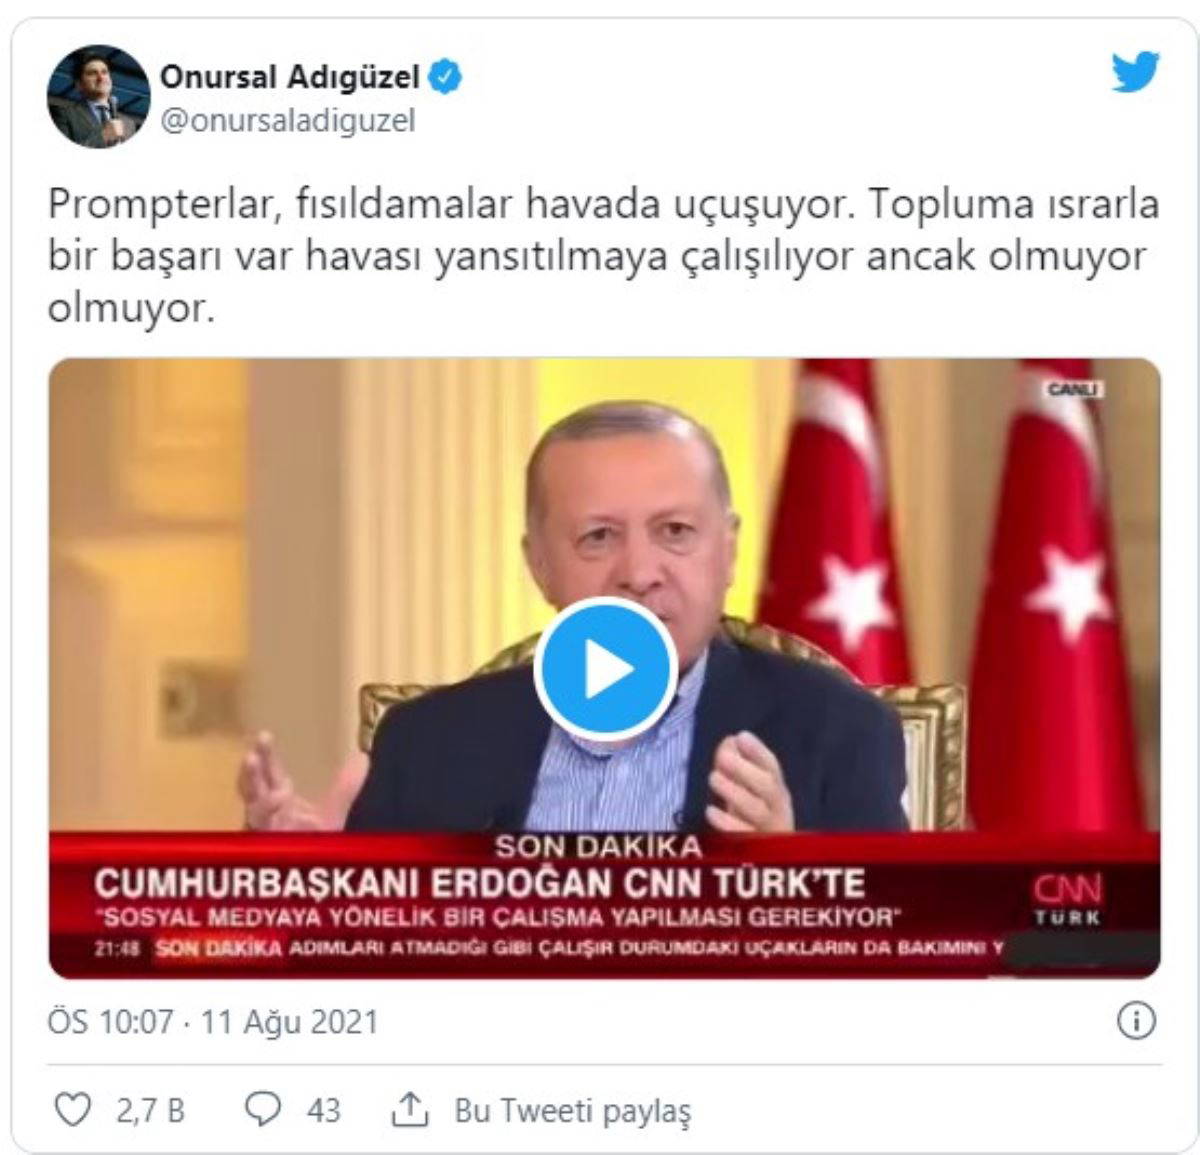Click the blue verified badge
The width and height of the screenshot is (1200, 1155).
(446, 76)
